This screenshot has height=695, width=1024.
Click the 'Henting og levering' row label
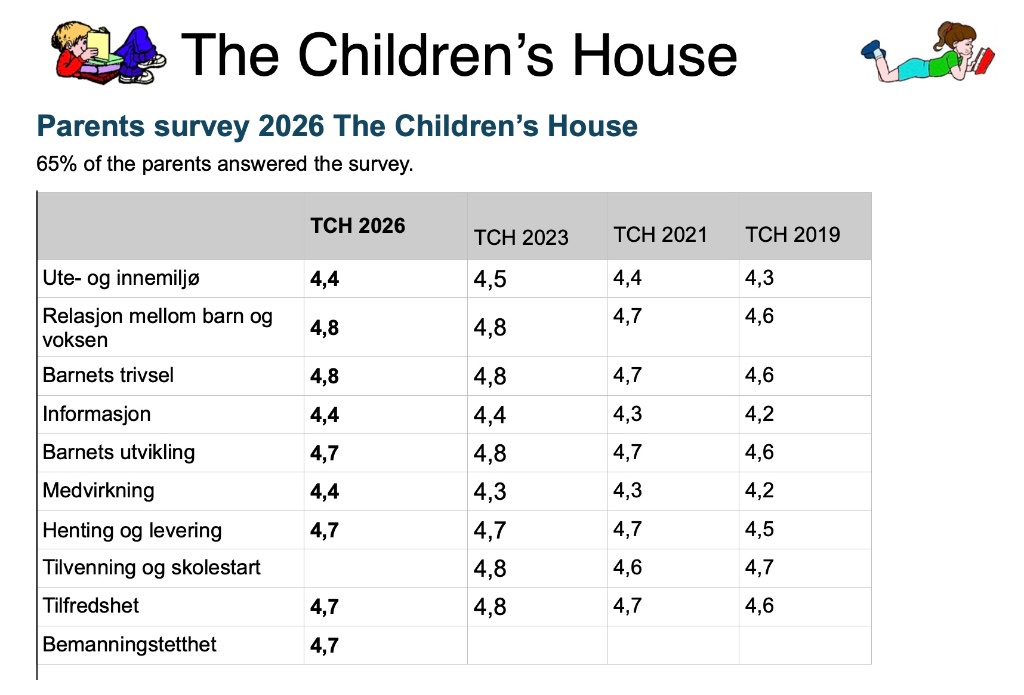[132, 530]
